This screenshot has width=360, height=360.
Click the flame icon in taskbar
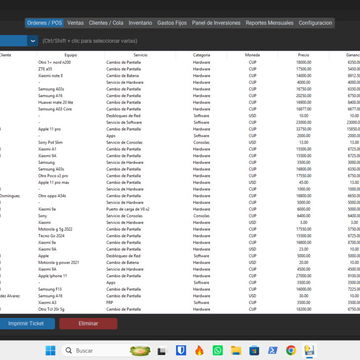point(199,350)
